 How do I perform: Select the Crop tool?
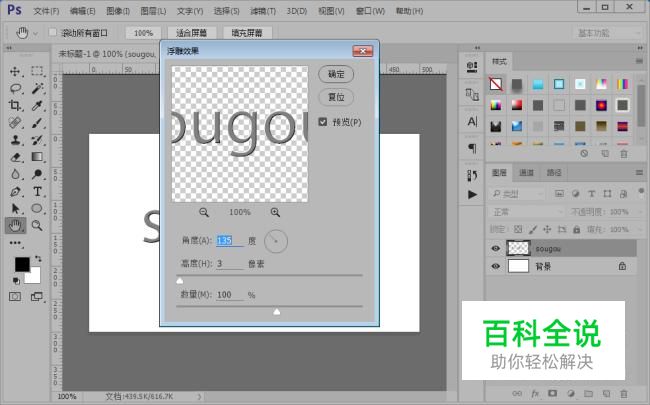tap(15, 105)
